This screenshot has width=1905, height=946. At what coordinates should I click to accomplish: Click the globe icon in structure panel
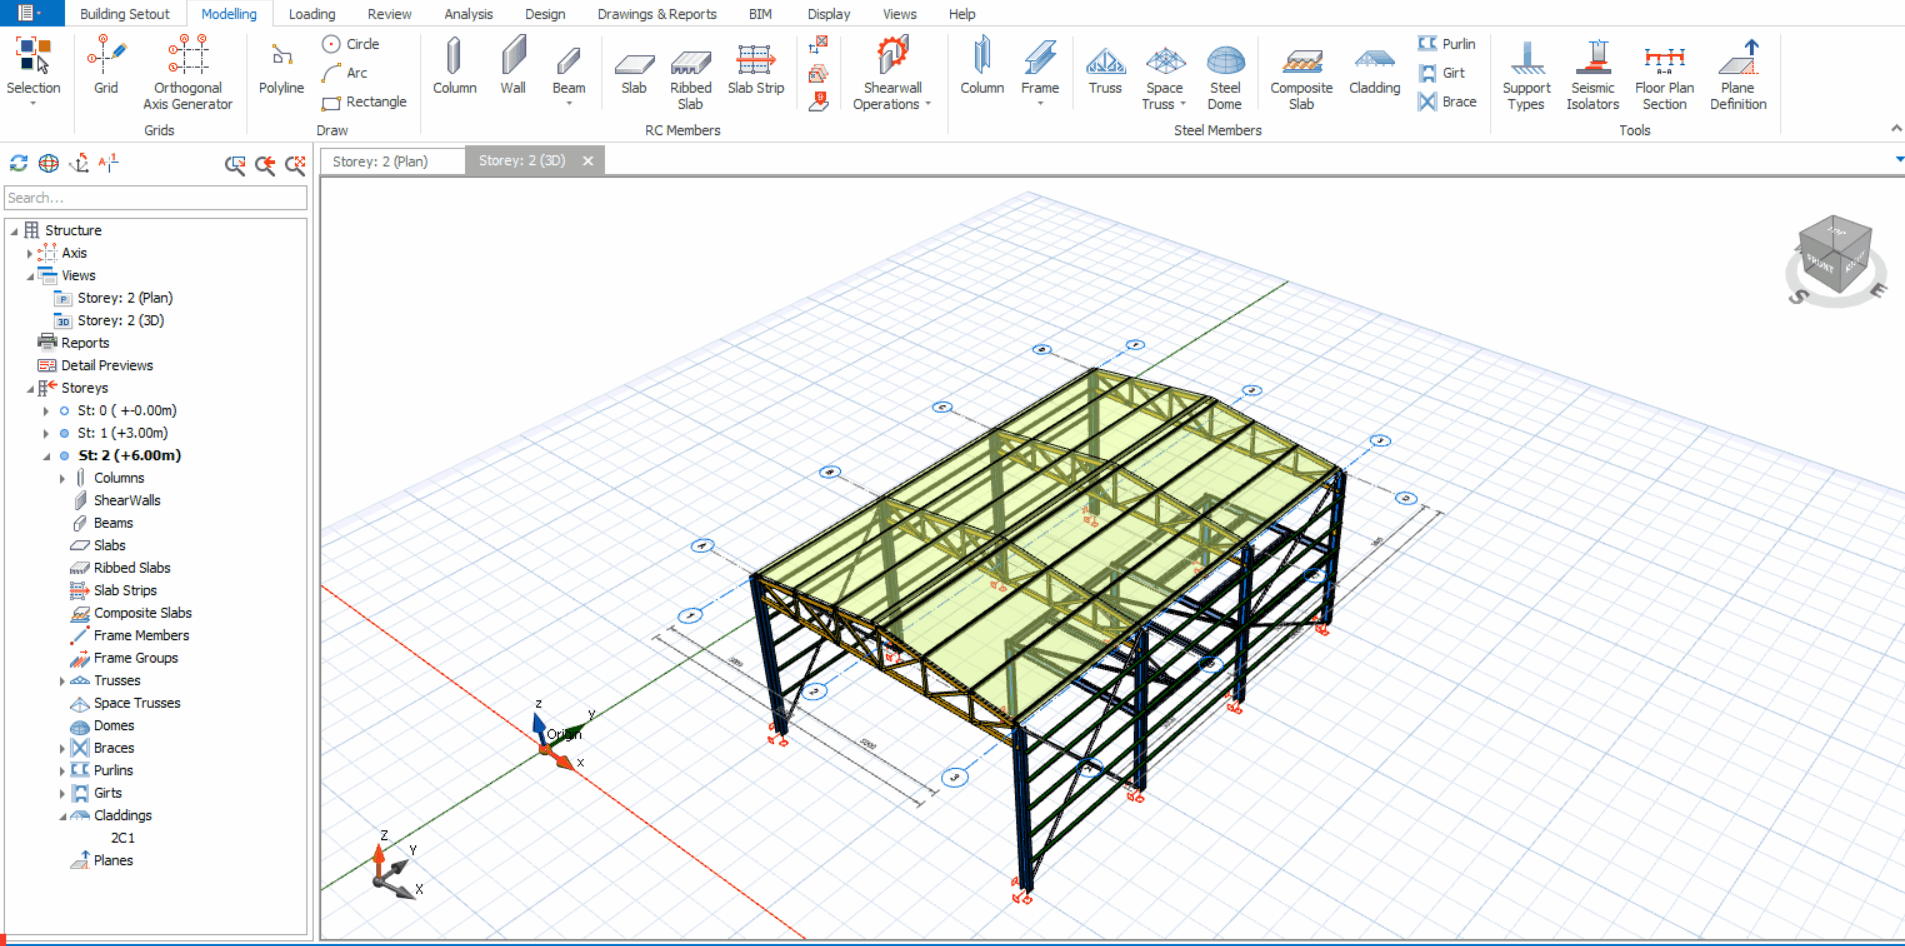click(48, 163)
